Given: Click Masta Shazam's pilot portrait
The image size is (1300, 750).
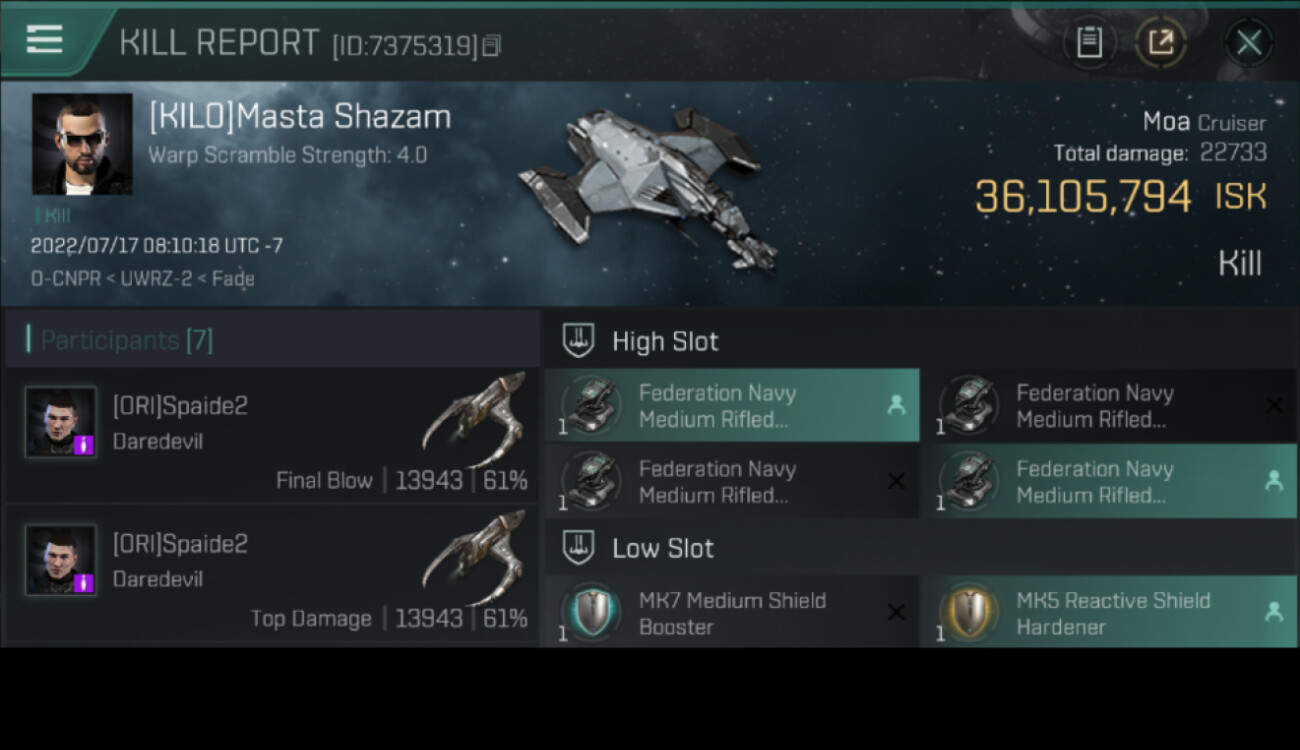Looking at the screenshot, I should [x=82, y=144].
